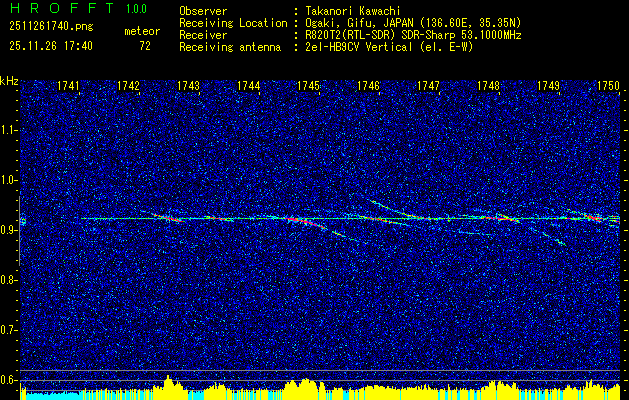Image resolution: width=629 pixels, height=400 pixels.
Task: Click the date 25.11.26 17:40
Action: [51, 46]
